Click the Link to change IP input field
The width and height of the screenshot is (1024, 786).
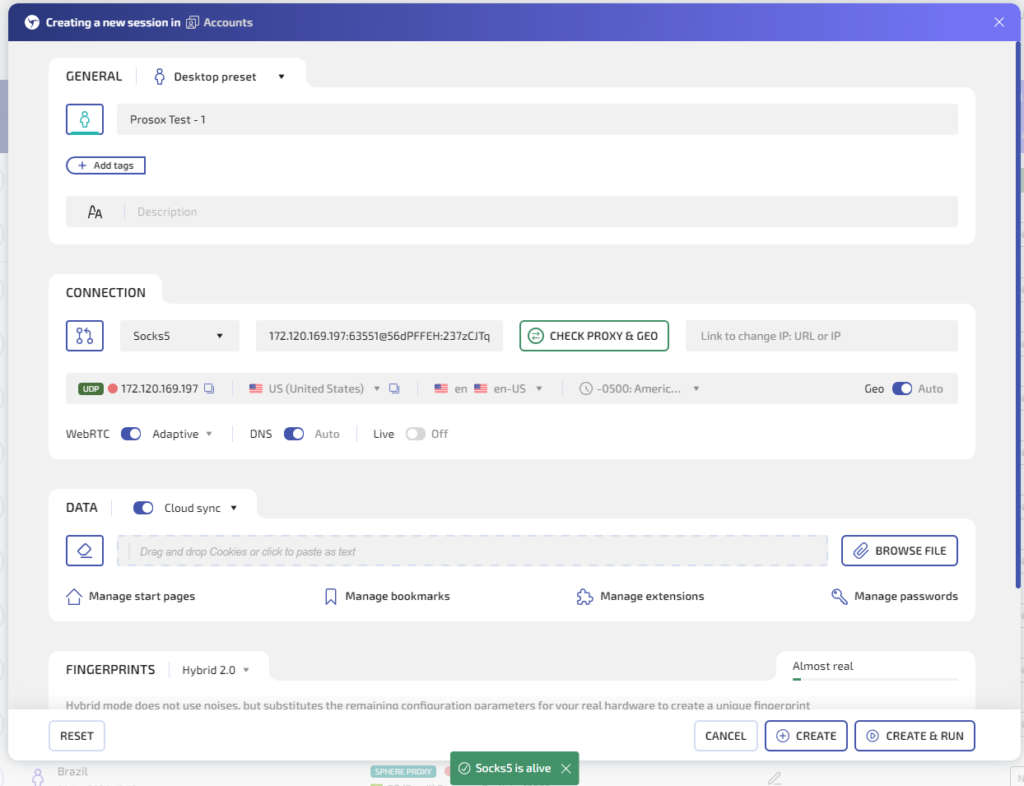[820, 335]
